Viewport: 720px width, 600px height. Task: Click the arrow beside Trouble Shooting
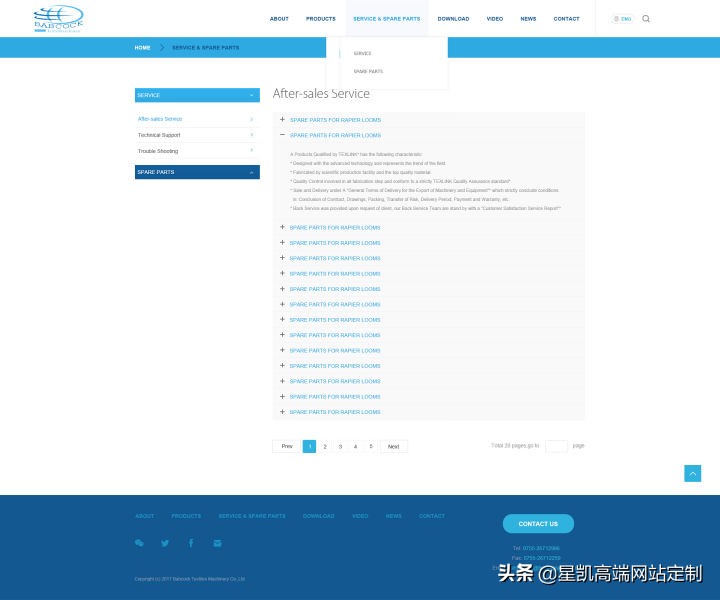[252, 150]
